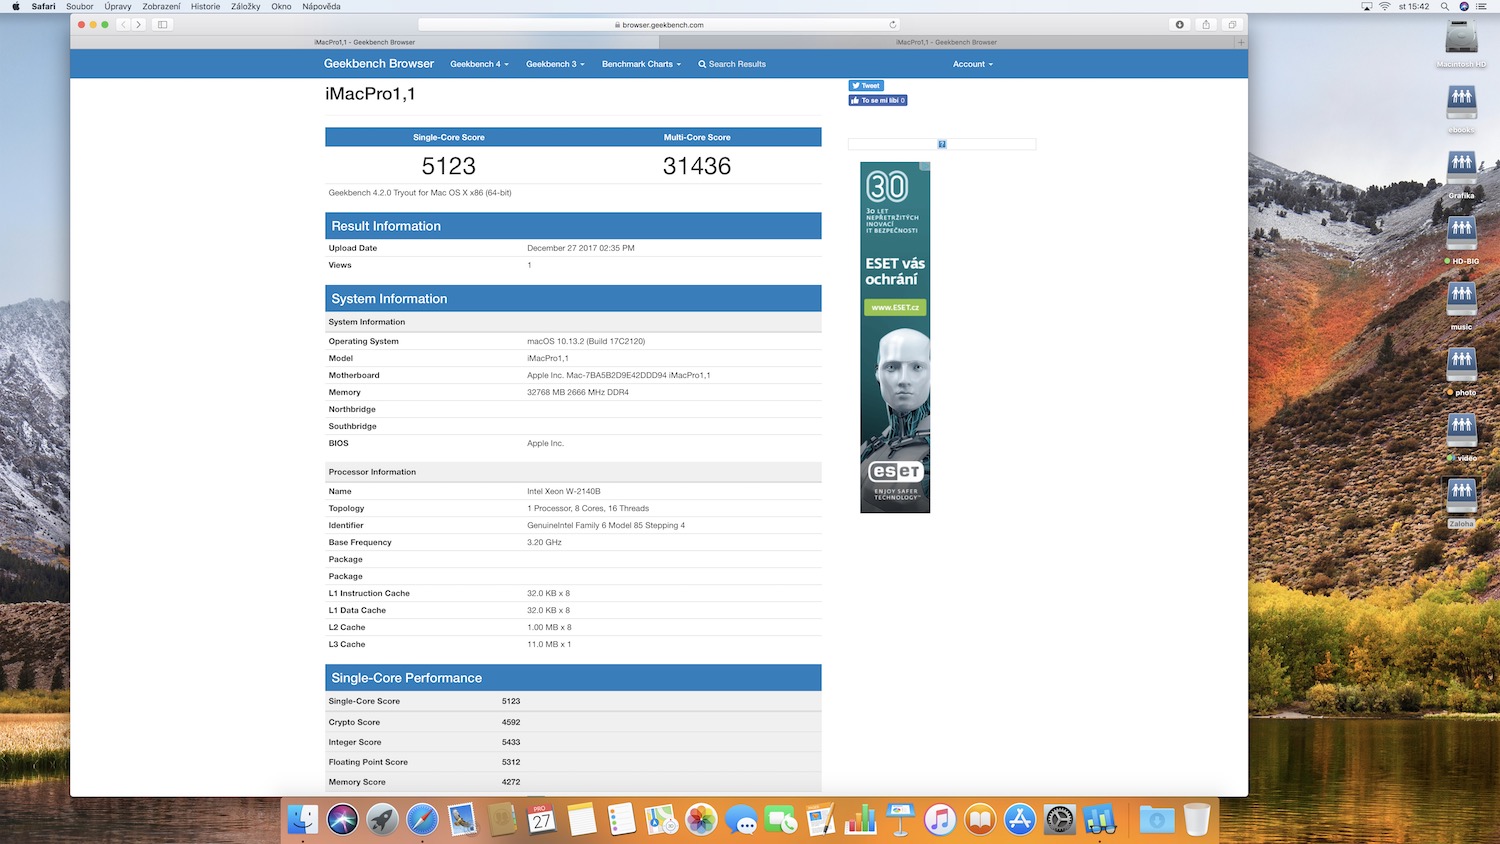Viewport: 1500px width, 844px height.
Task: Select the Grafika network volume on desktop
Action: coord(1461,174)
